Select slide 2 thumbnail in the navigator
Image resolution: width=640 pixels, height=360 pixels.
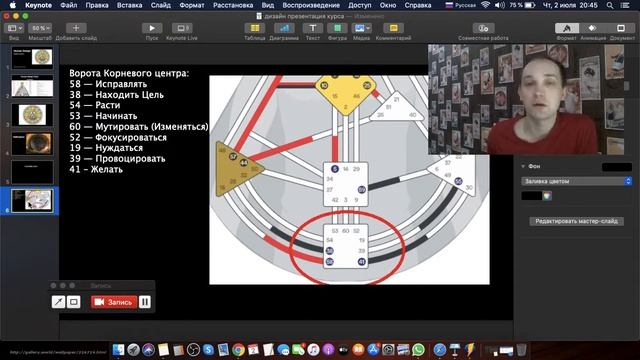point(32,86)
